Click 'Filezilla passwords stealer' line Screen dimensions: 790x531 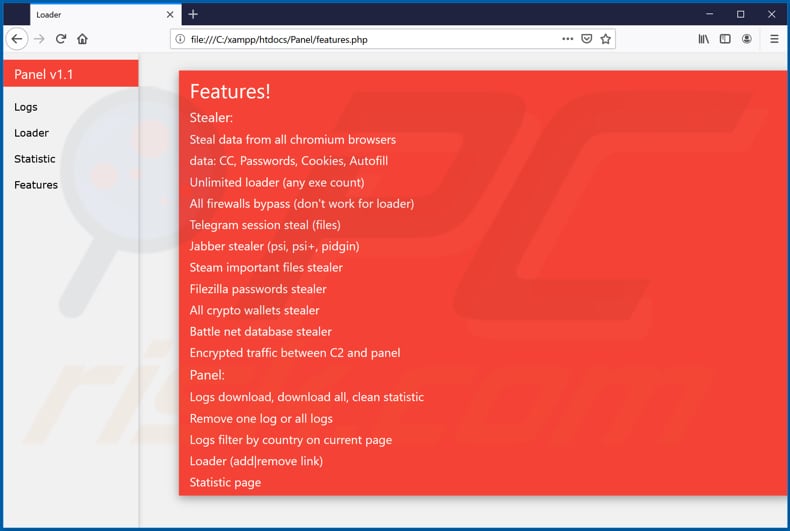point(258,289)
